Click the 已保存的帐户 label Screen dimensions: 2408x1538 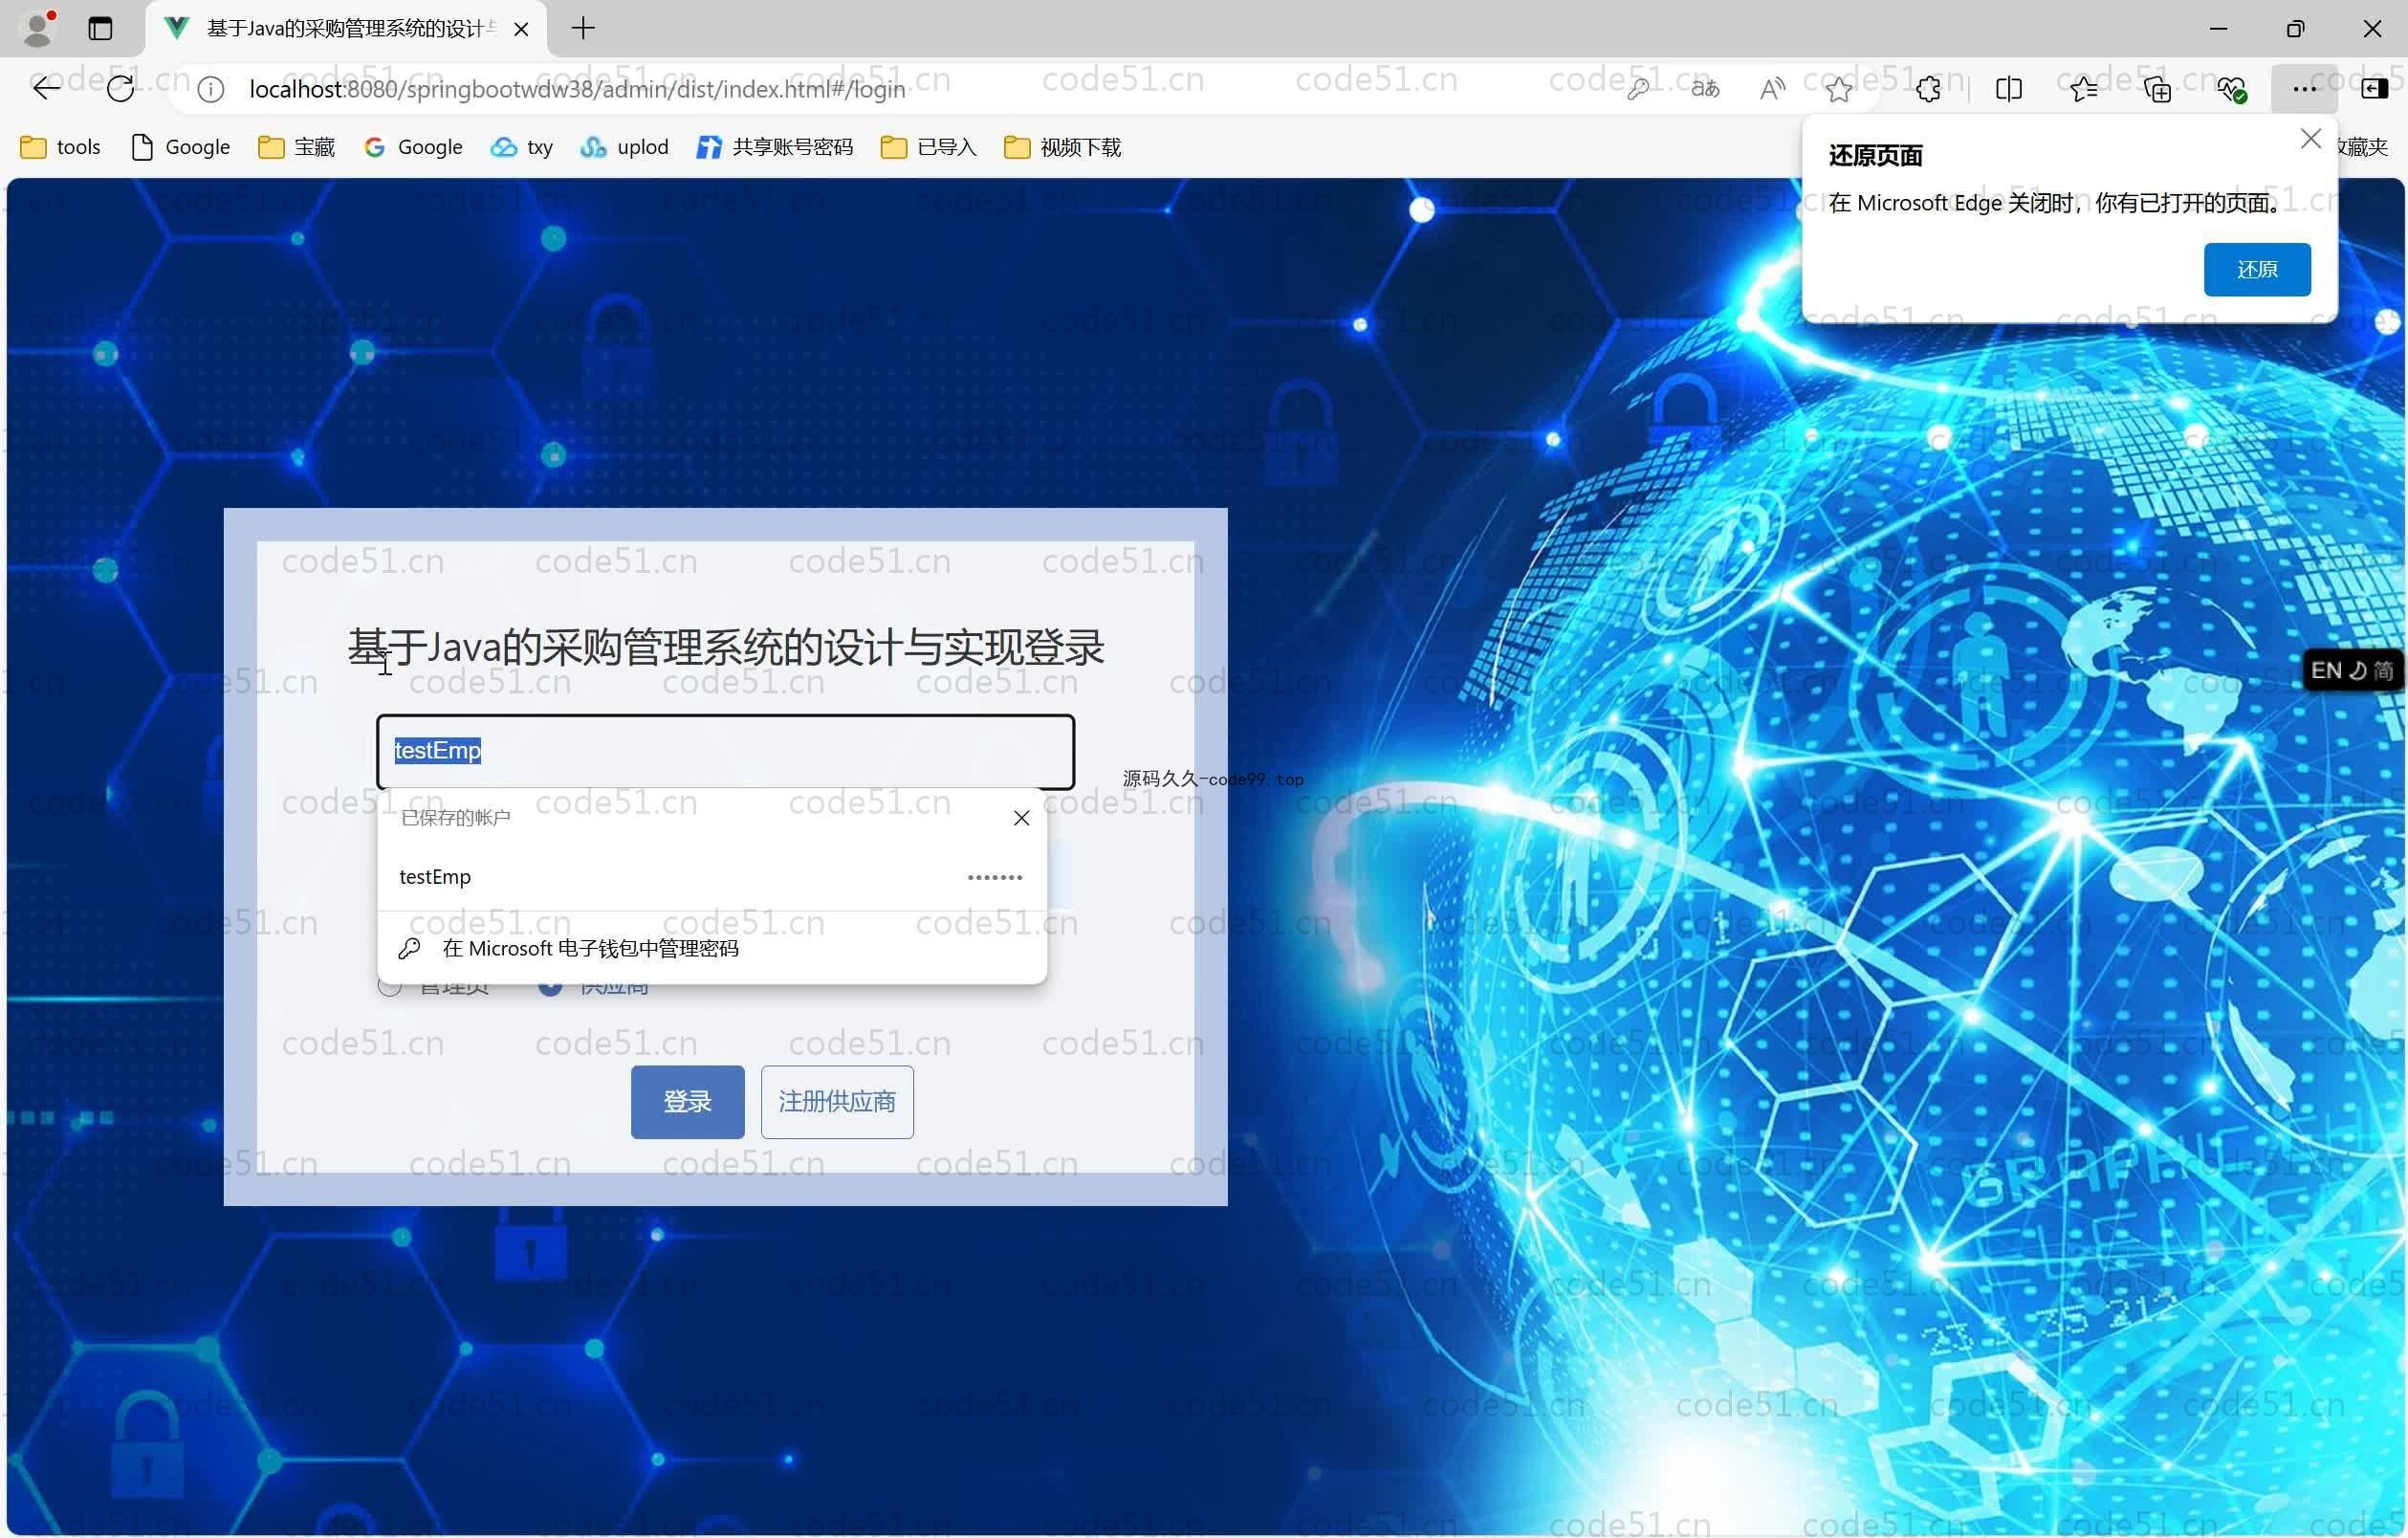pos(455,818)
